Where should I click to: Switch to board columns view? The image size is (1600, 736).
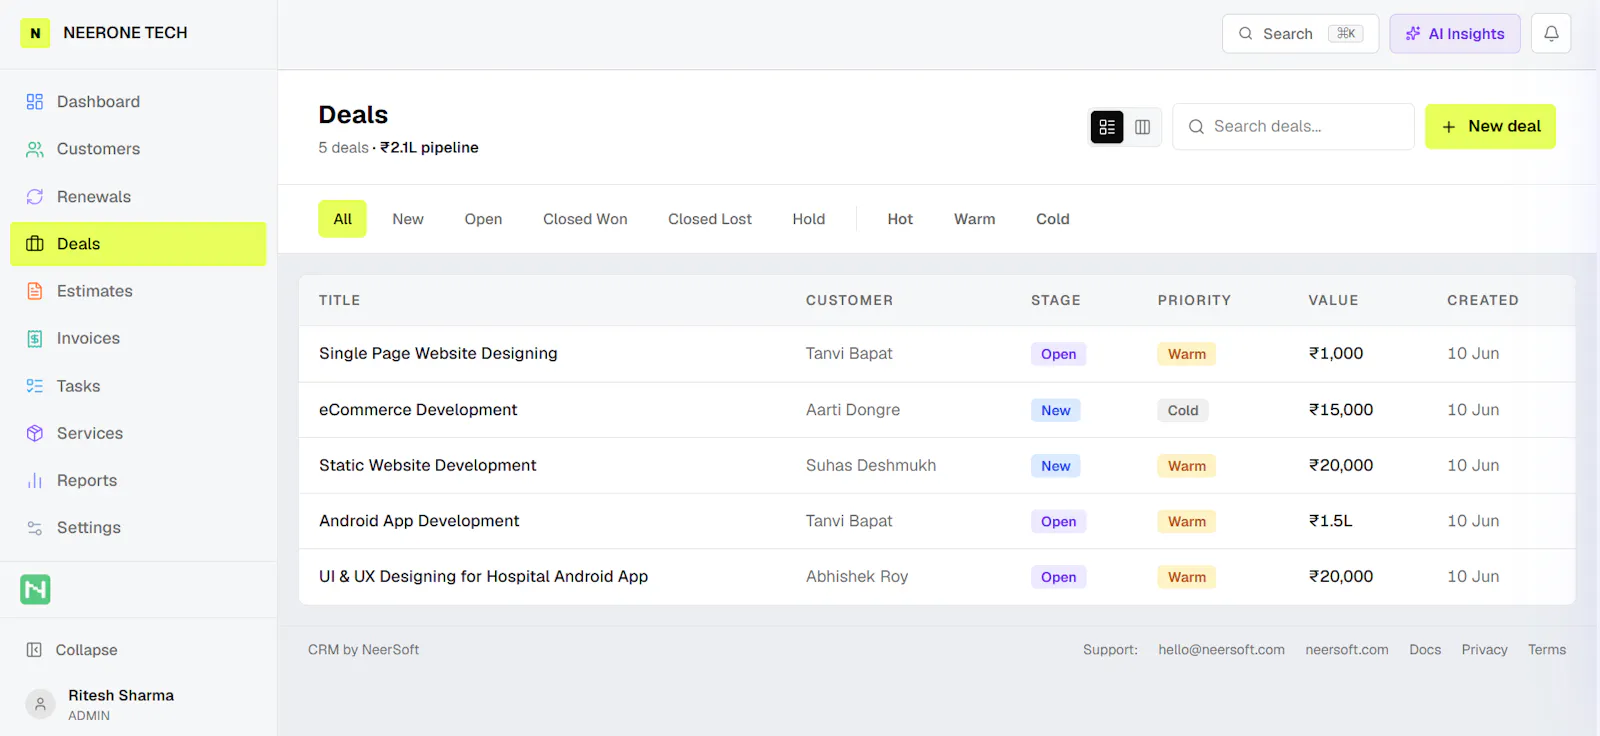click(x=1143, y=127)
